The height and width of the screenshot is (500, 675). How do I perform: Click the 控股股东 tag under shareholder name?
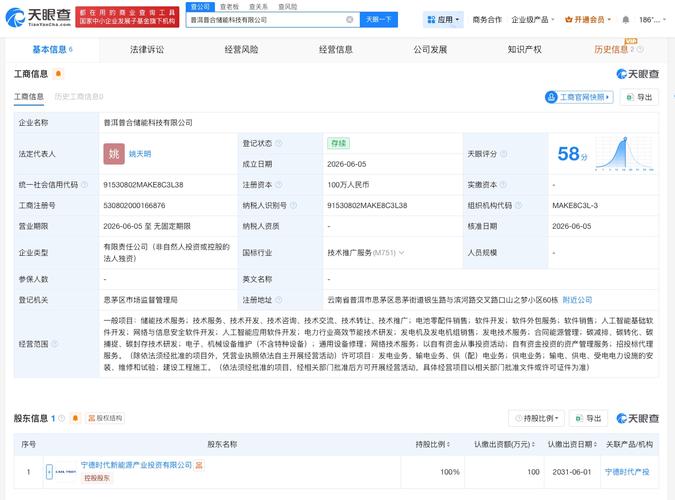point(97,478)
